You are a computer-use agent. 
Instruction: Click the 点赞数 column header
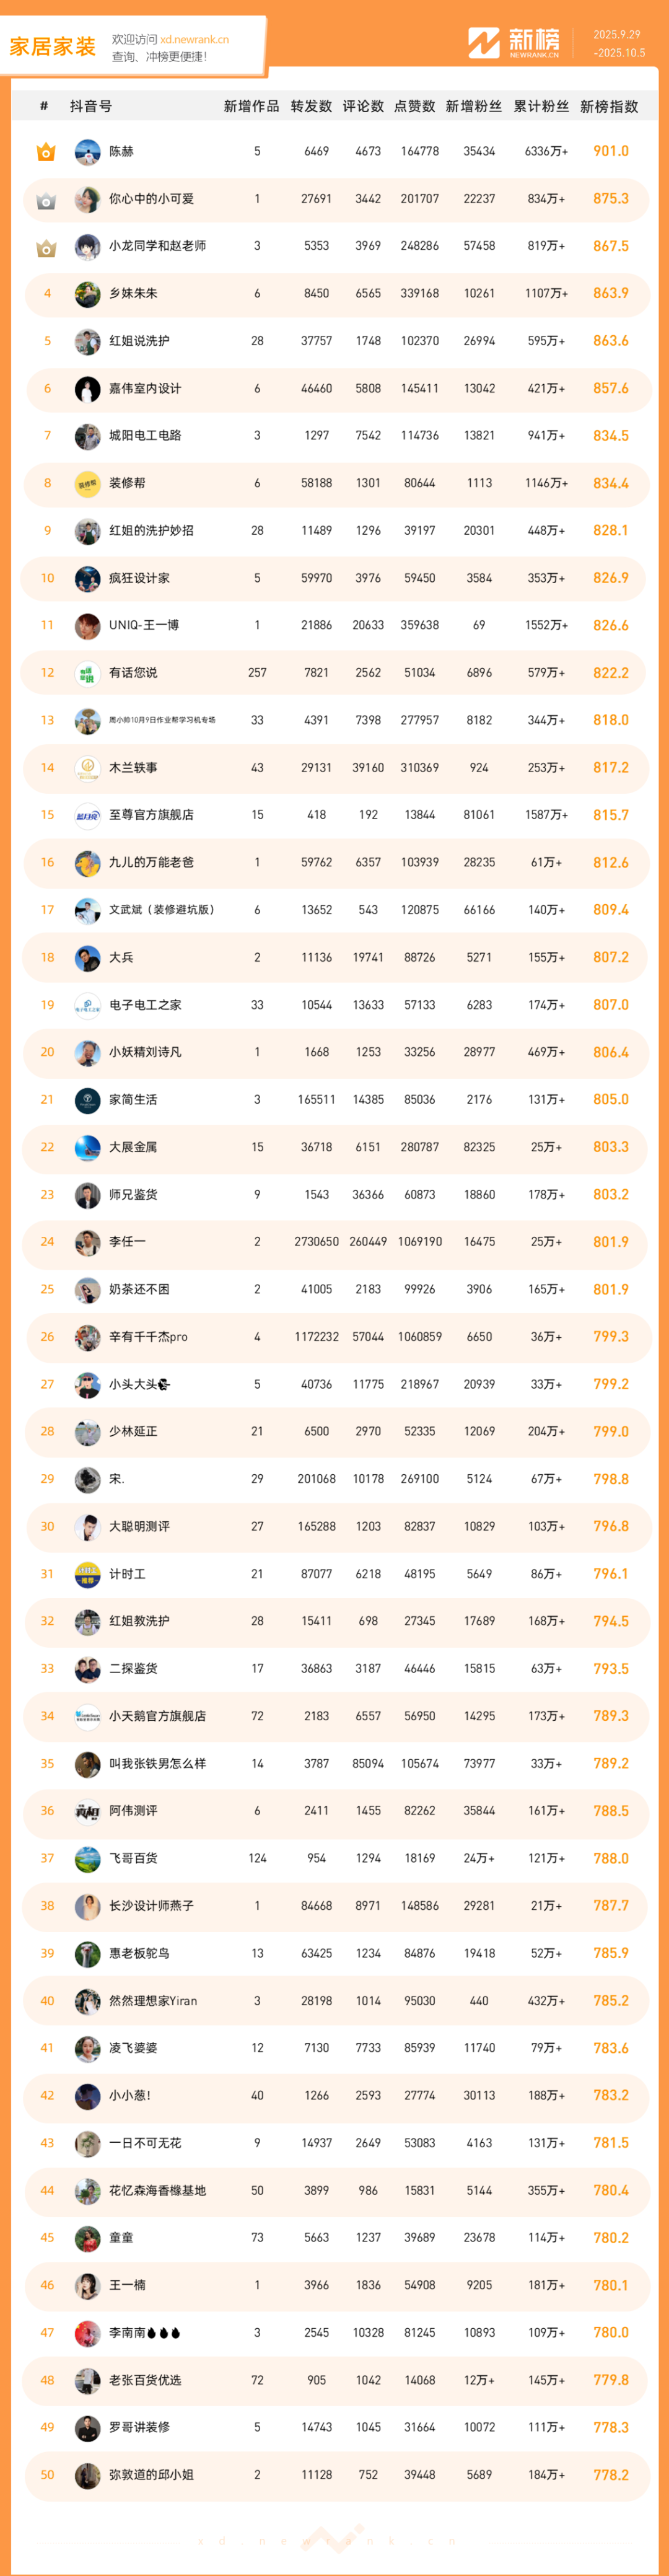point(414,107)
